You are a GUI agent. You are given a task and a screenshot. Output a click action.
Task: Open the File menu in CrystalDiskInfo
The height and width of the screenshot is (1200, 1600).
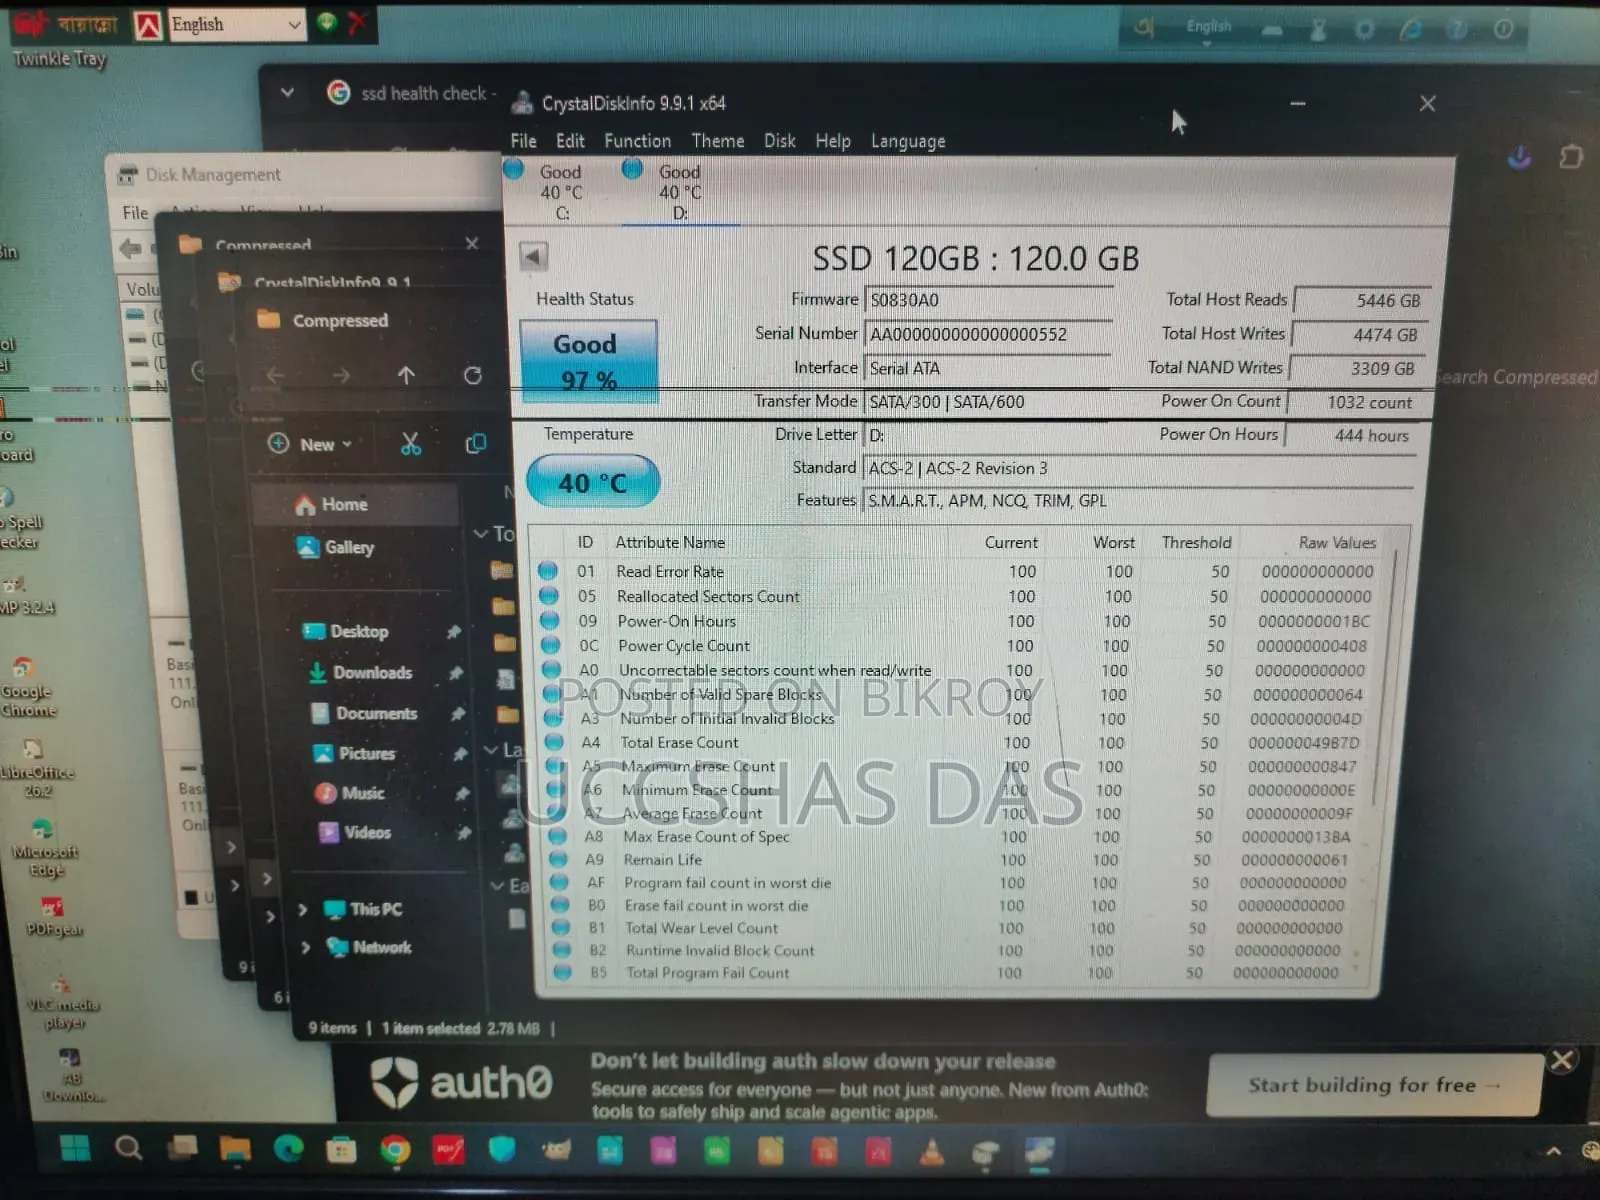click(523, 141)
